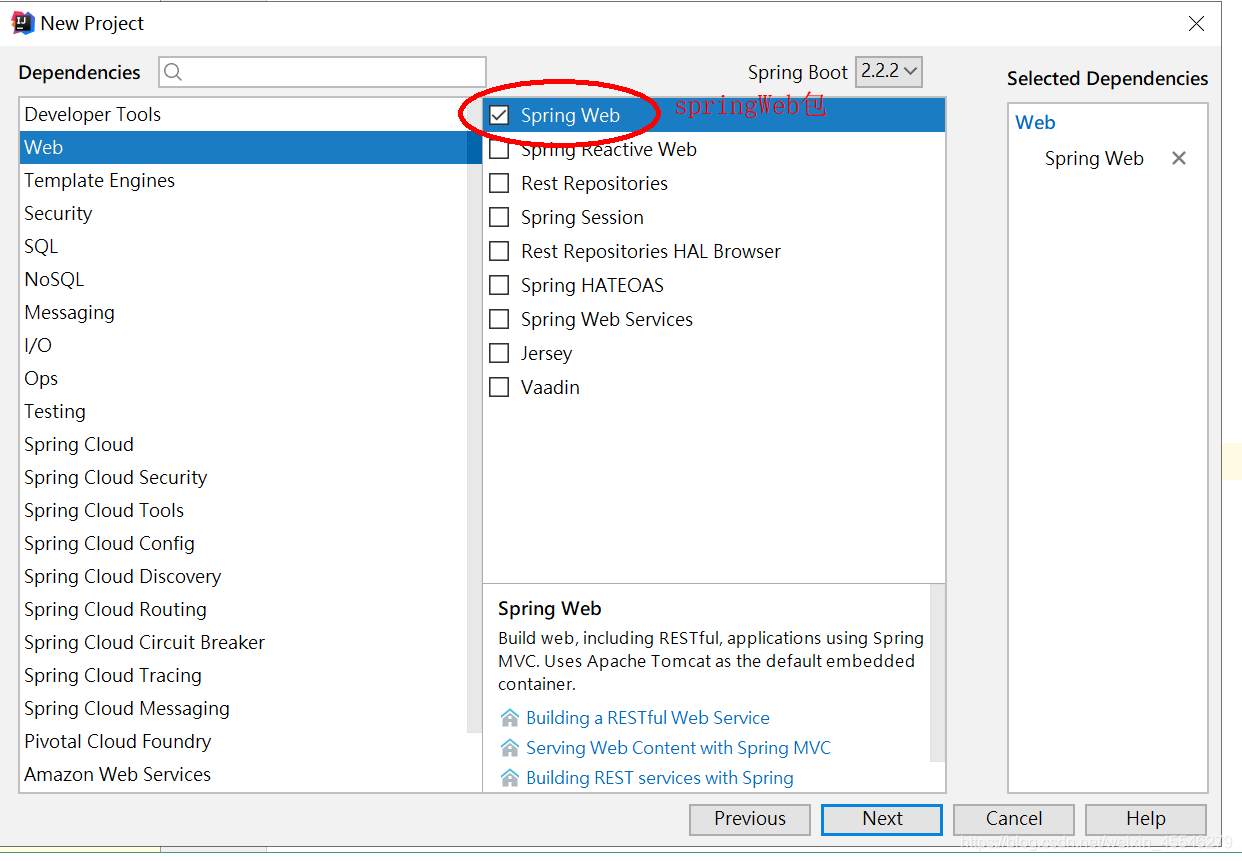
Task: Close the New Project dialog
Action: [x=1196, y=24]
